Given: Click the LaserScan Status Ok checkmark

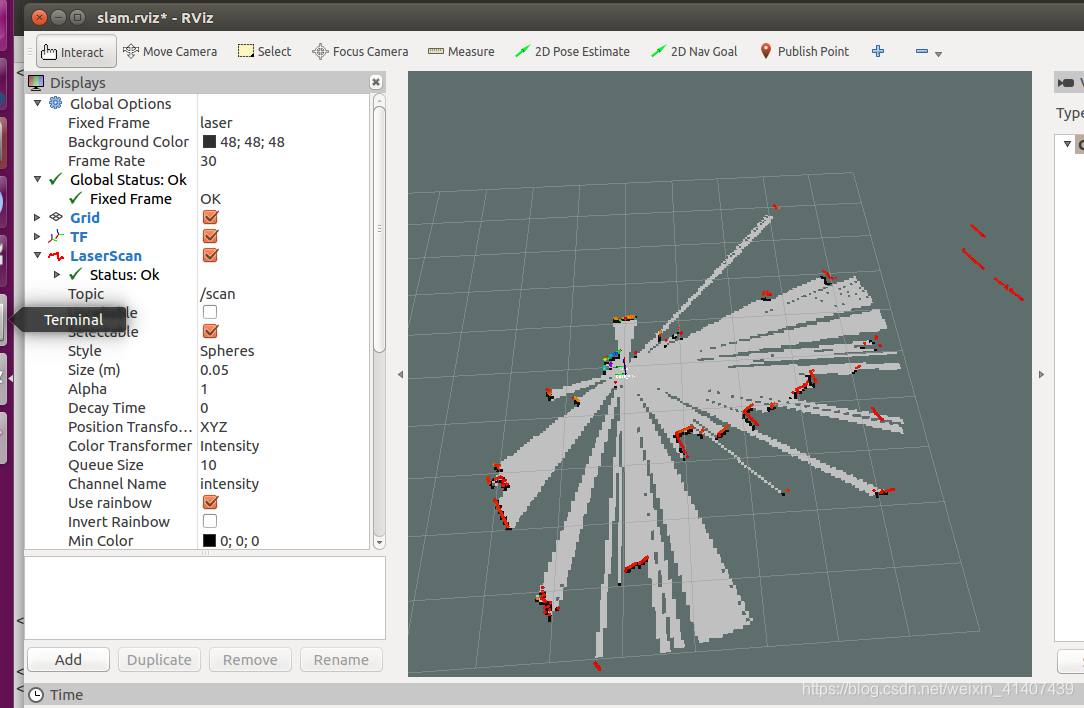Looking at the screenshot, I should pos(76,274).
